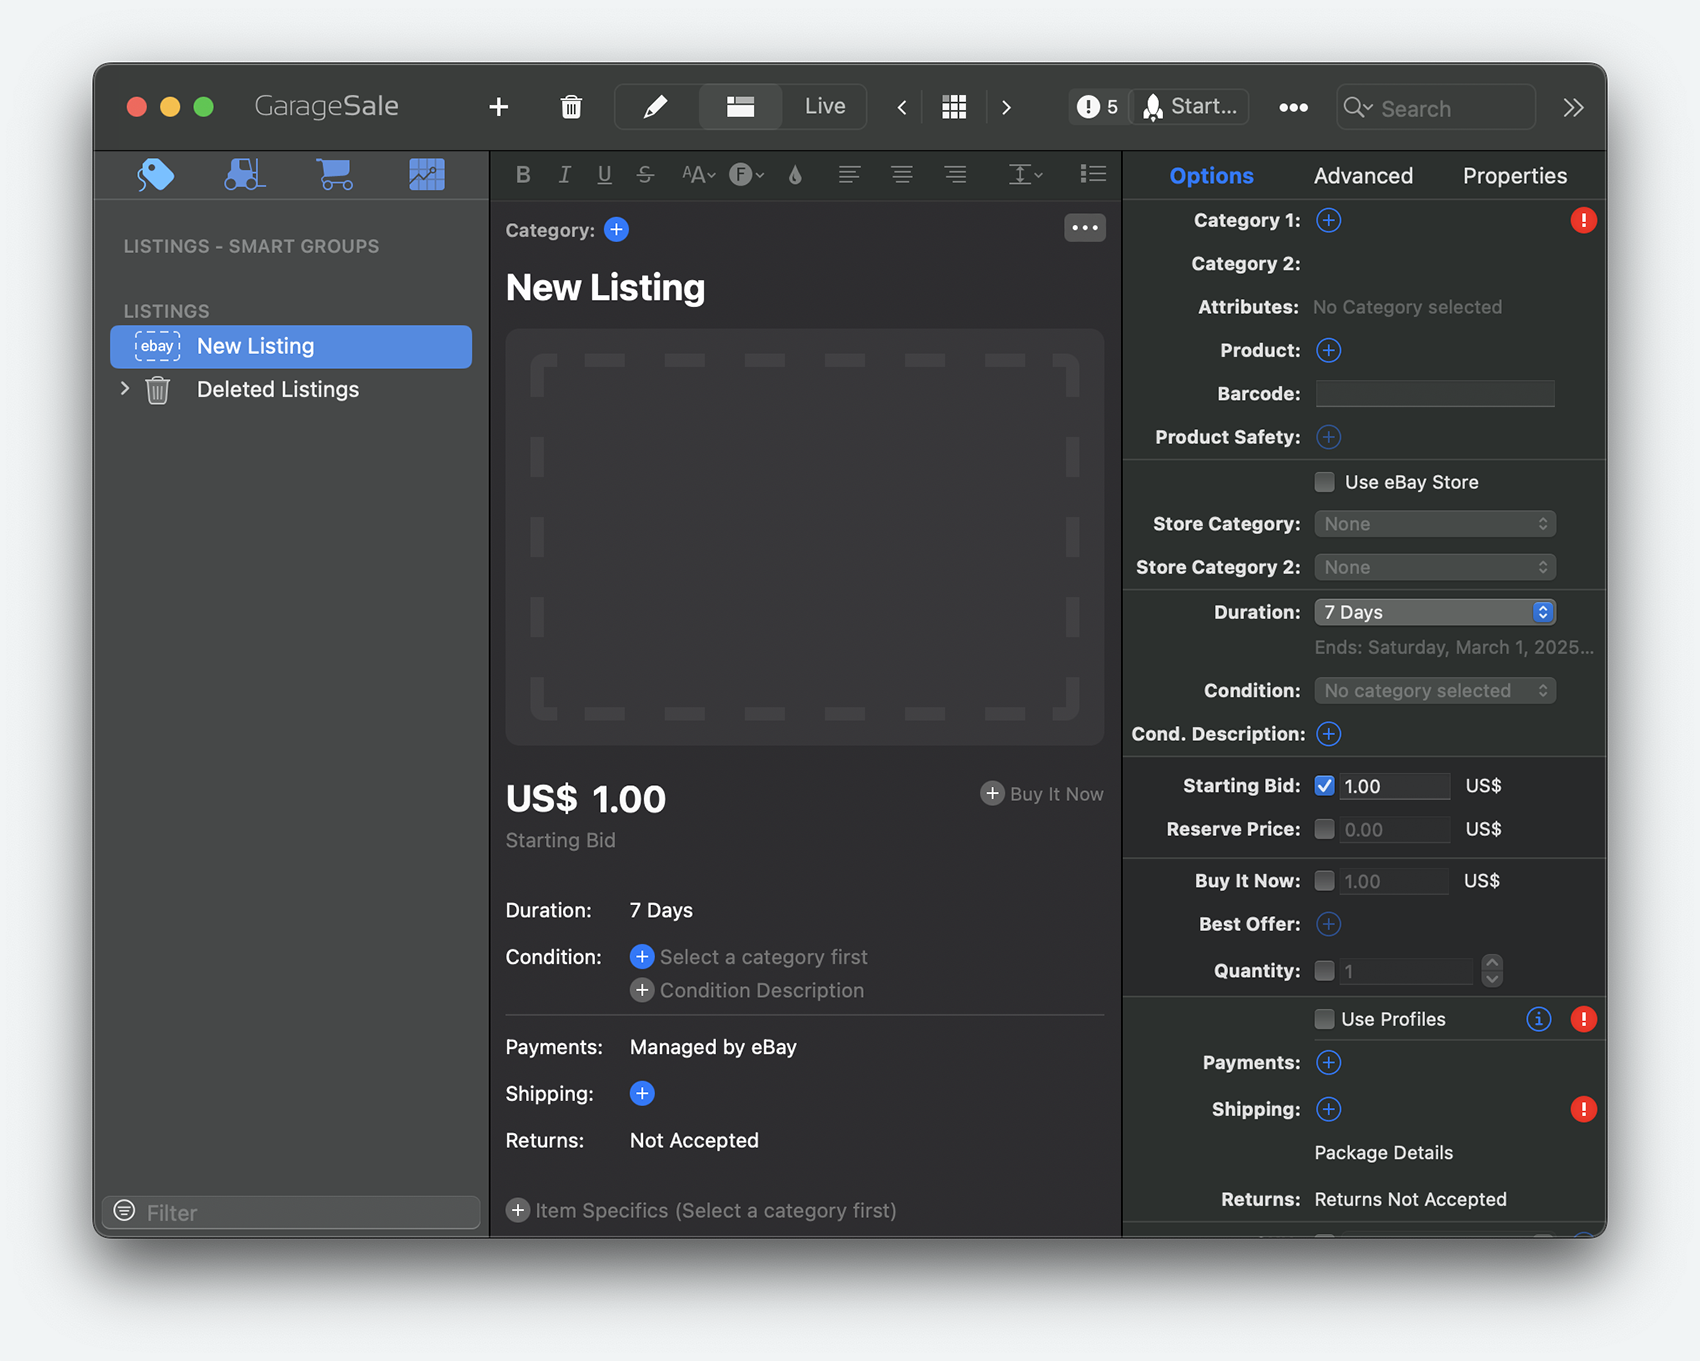Enable Use Profiles checkbox
Viewport: 1700px width, 1361px height.
(x=1325, y=1019)
